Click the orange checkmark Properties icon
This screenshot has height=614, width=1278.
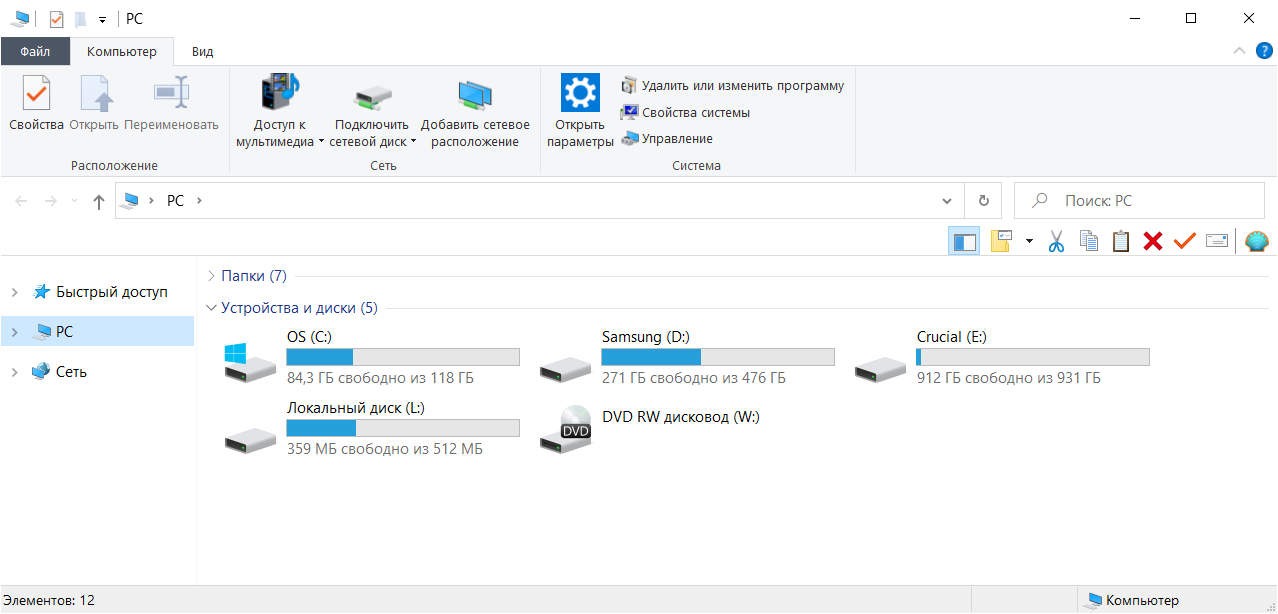click(1185, 241)
